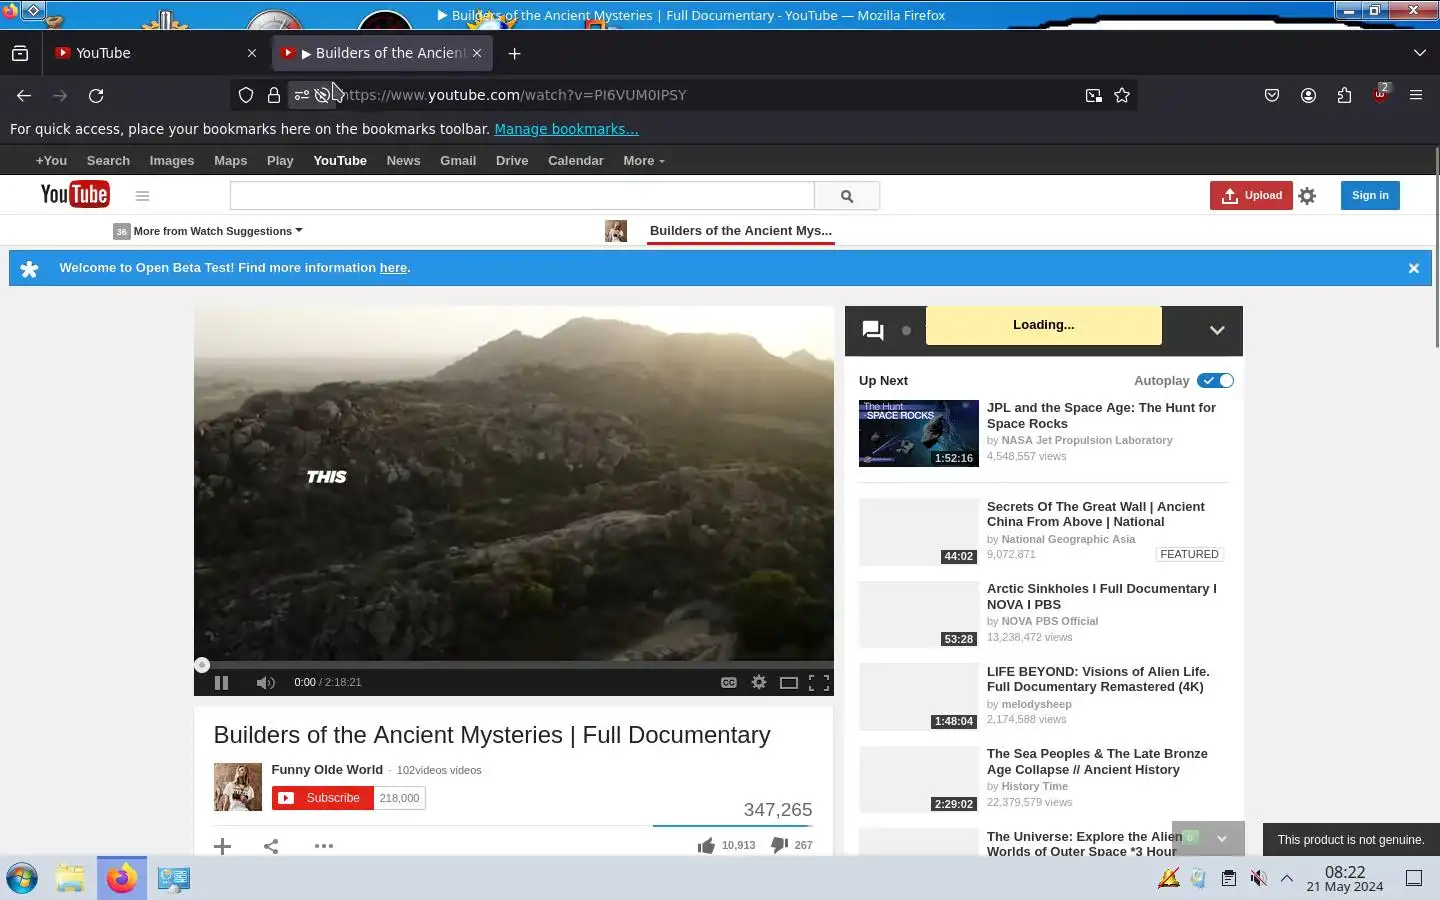
Task: Open Calendar in the Google bar
Action: 576,161
